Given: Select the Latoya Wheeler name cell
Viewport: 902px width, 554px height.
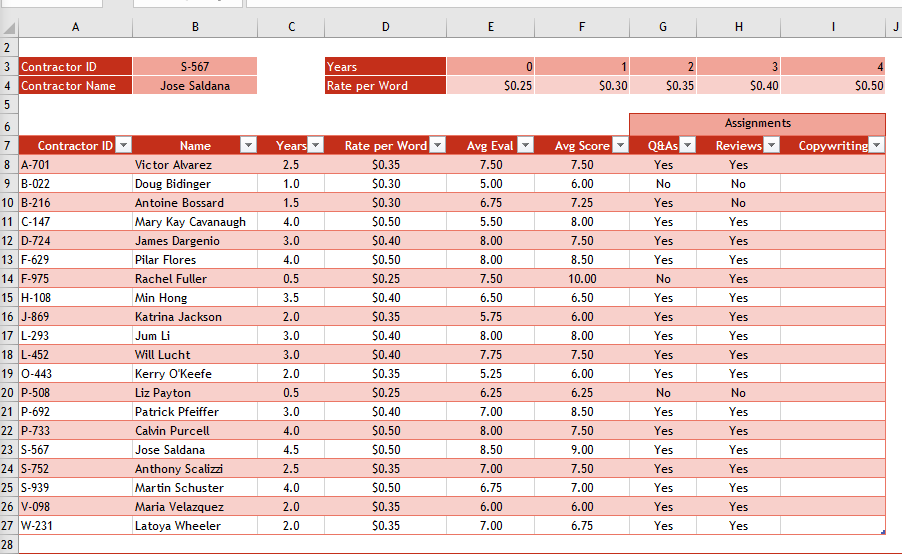Looking at the screenshot, I should pyautogui.click(x=195, y=525).
